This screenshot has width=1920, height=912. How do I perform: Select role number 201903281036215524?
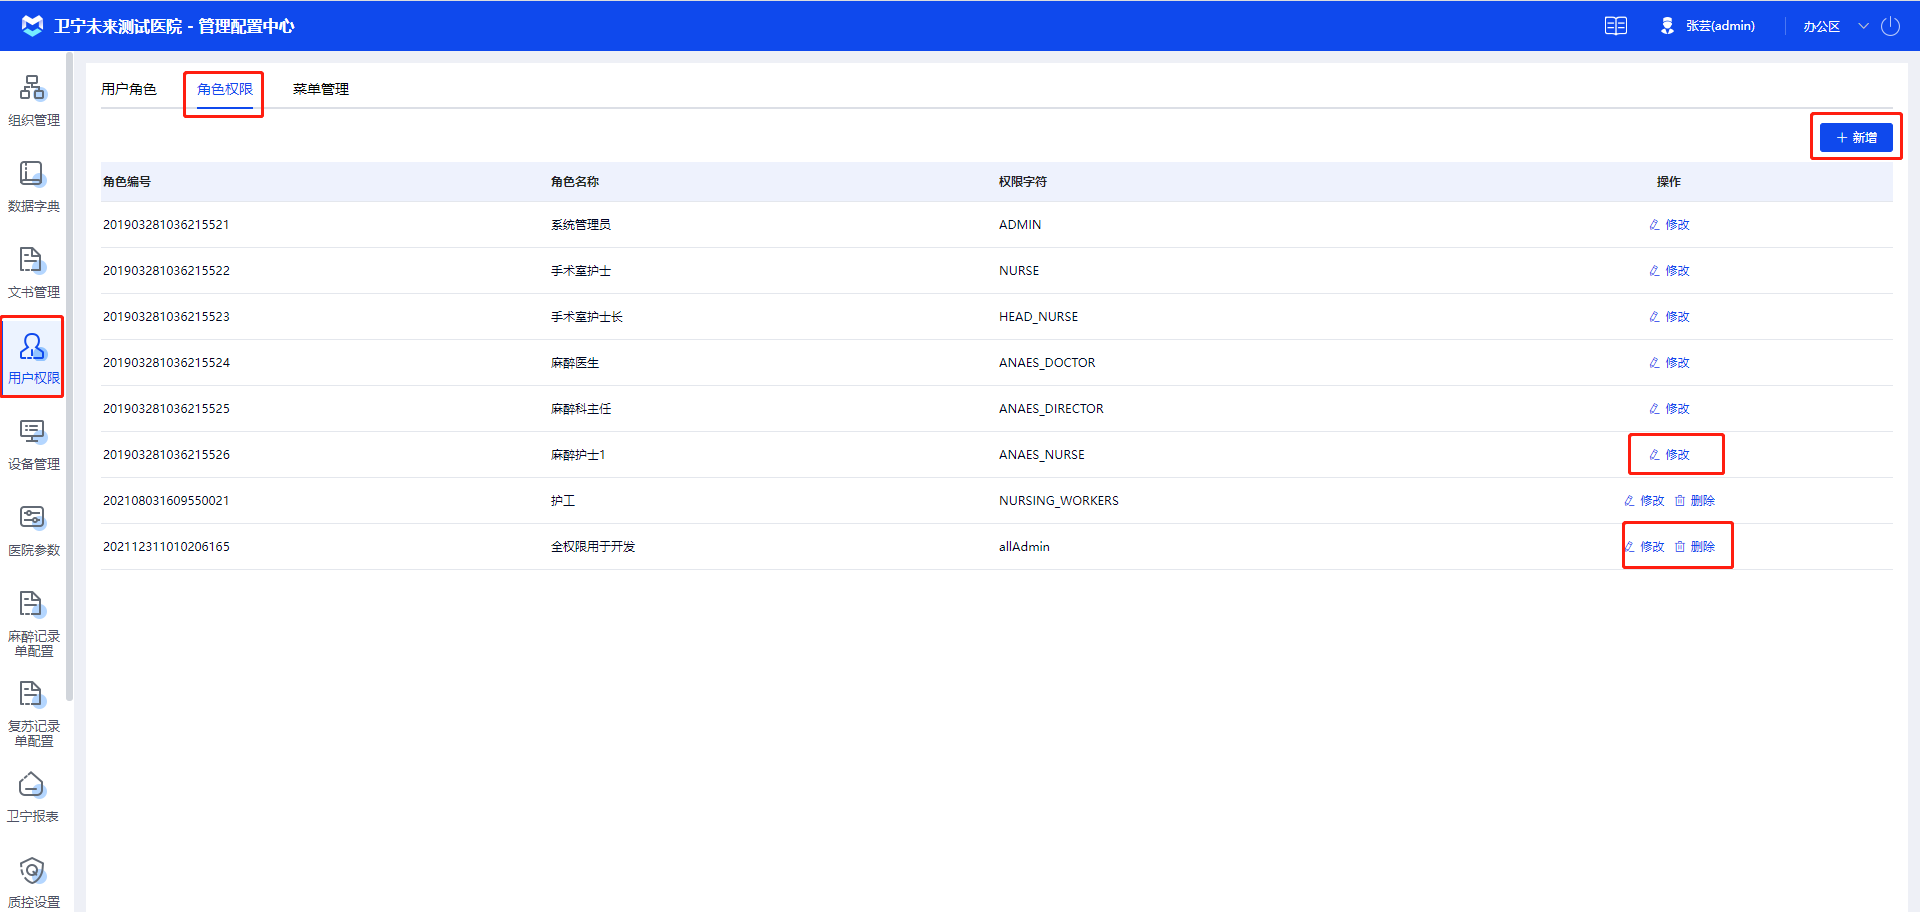(166, 363)
